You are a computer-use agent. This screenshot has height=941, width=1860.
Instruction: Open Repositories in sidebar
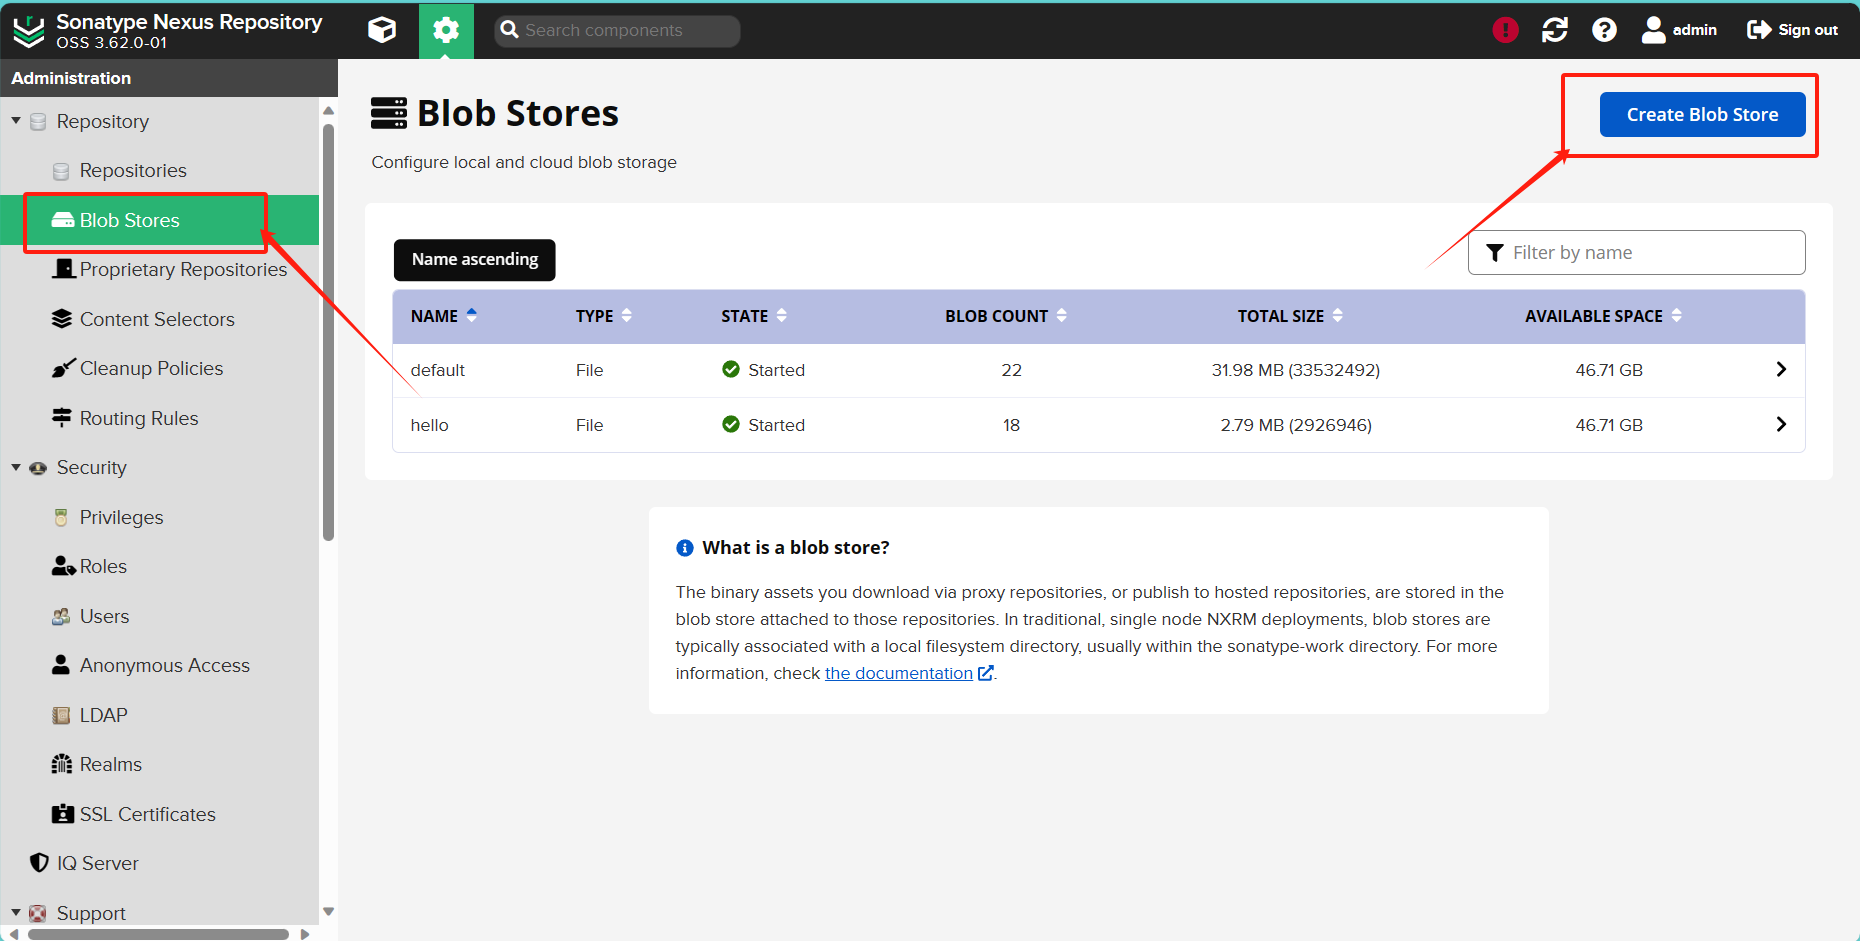pyautogui.click(x=133, y=170)
